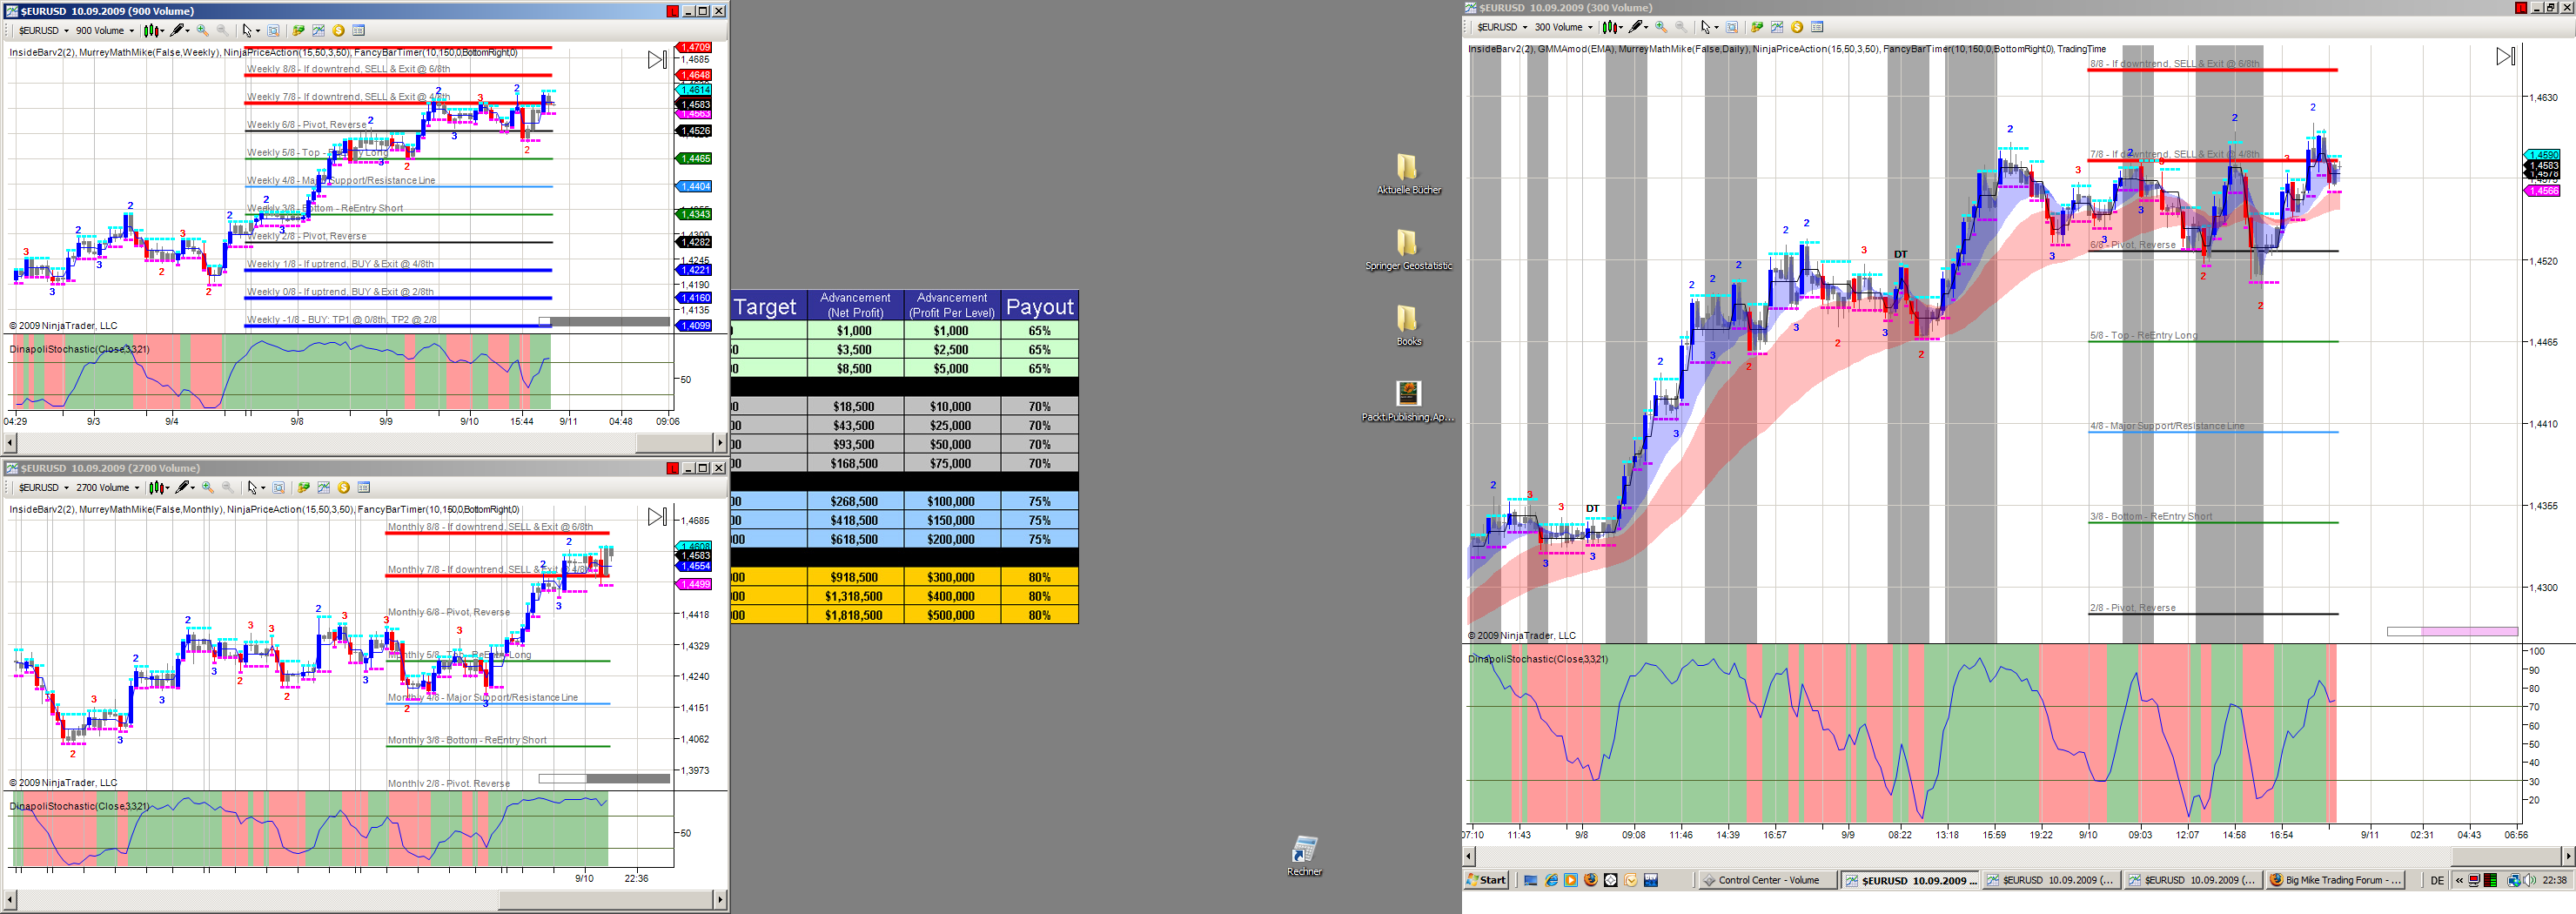The width and height of the screenshot is (2576, 914).
Task: Click the Payout column header
Action: tap(1040, 306)
